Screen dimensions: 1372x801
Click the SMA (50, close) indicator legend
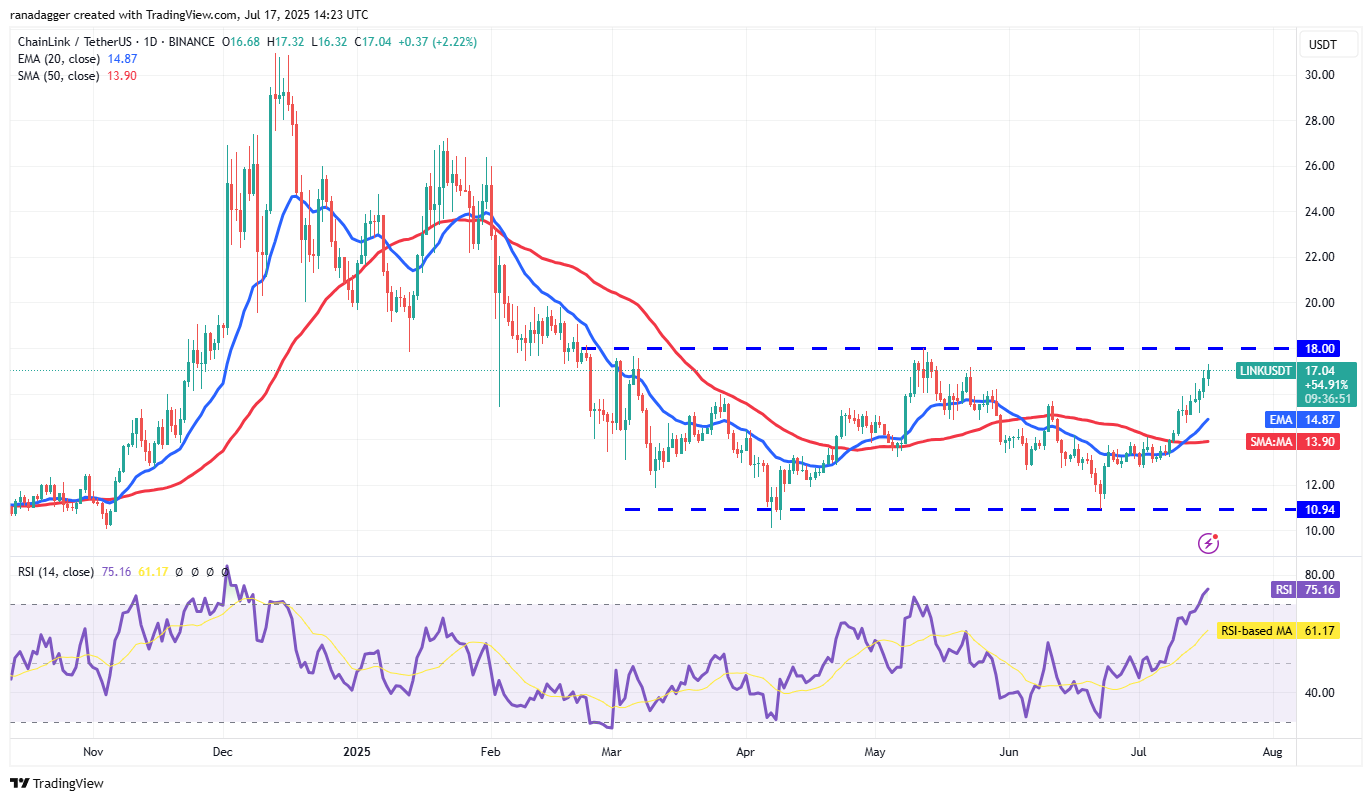[x=58, y=76]
